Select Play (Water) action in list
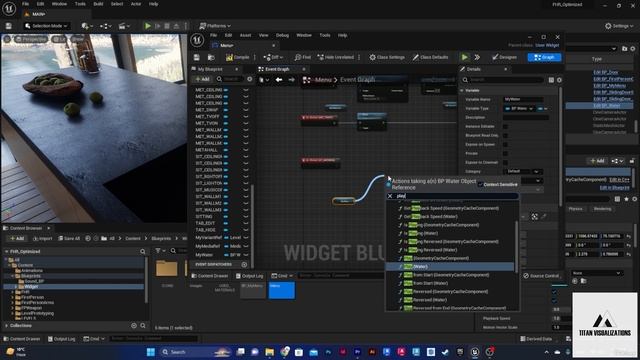The height and width of the screenshot is (360, 640). 449,267
